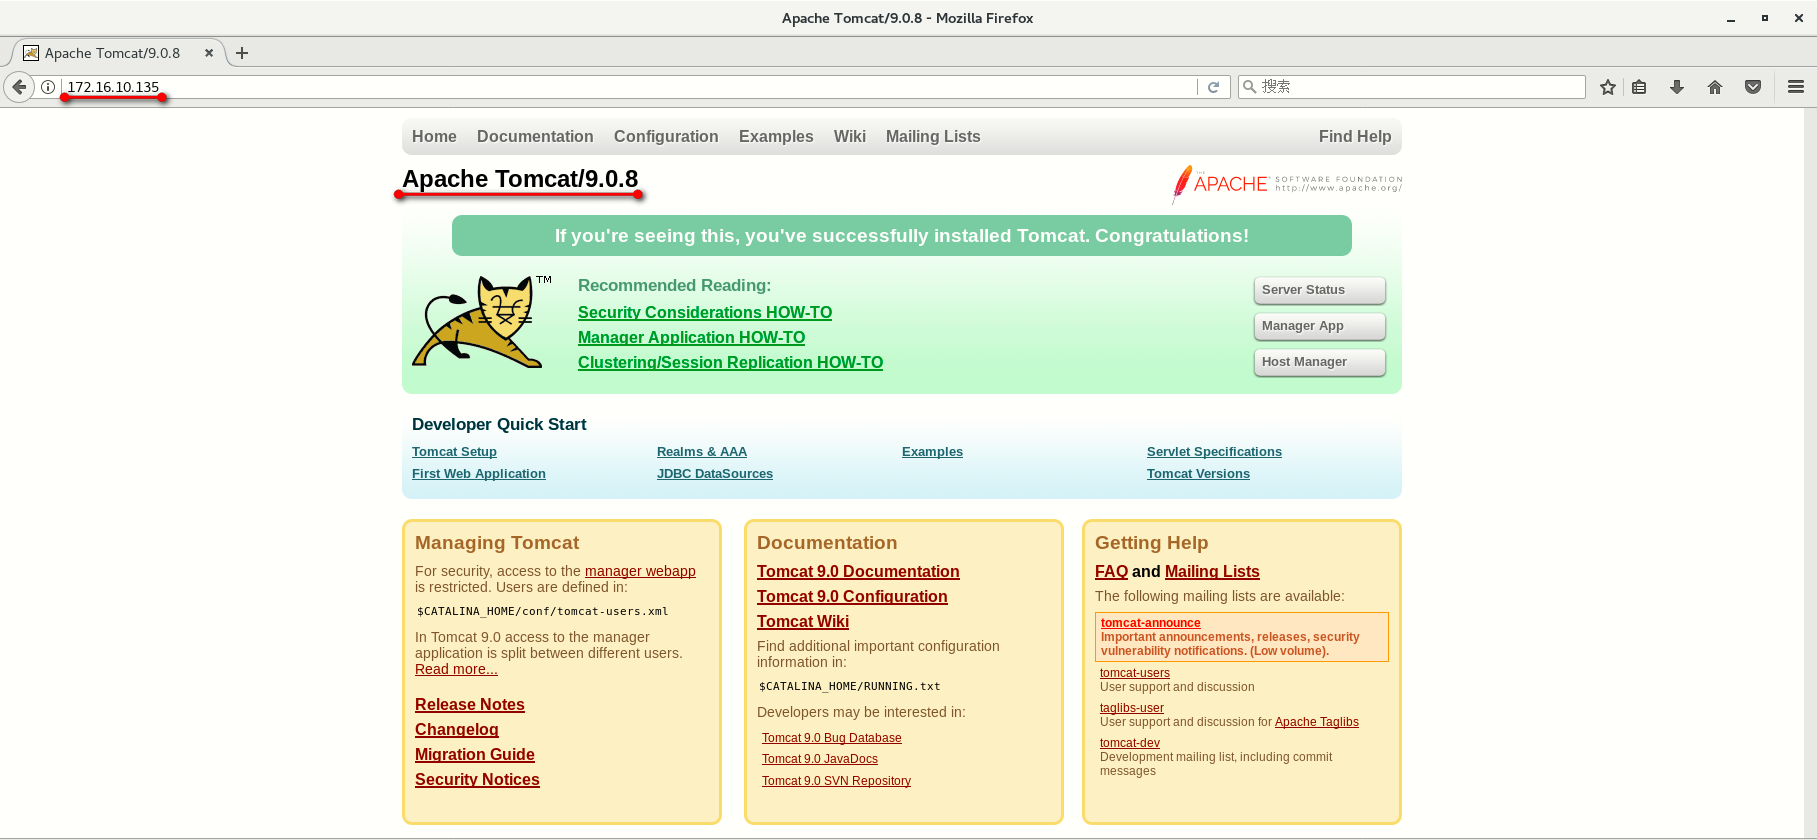1817x840 pixels.
Task: Open Tomcat Wiki link
Action: pyautogui.click(x=803, y=622)
